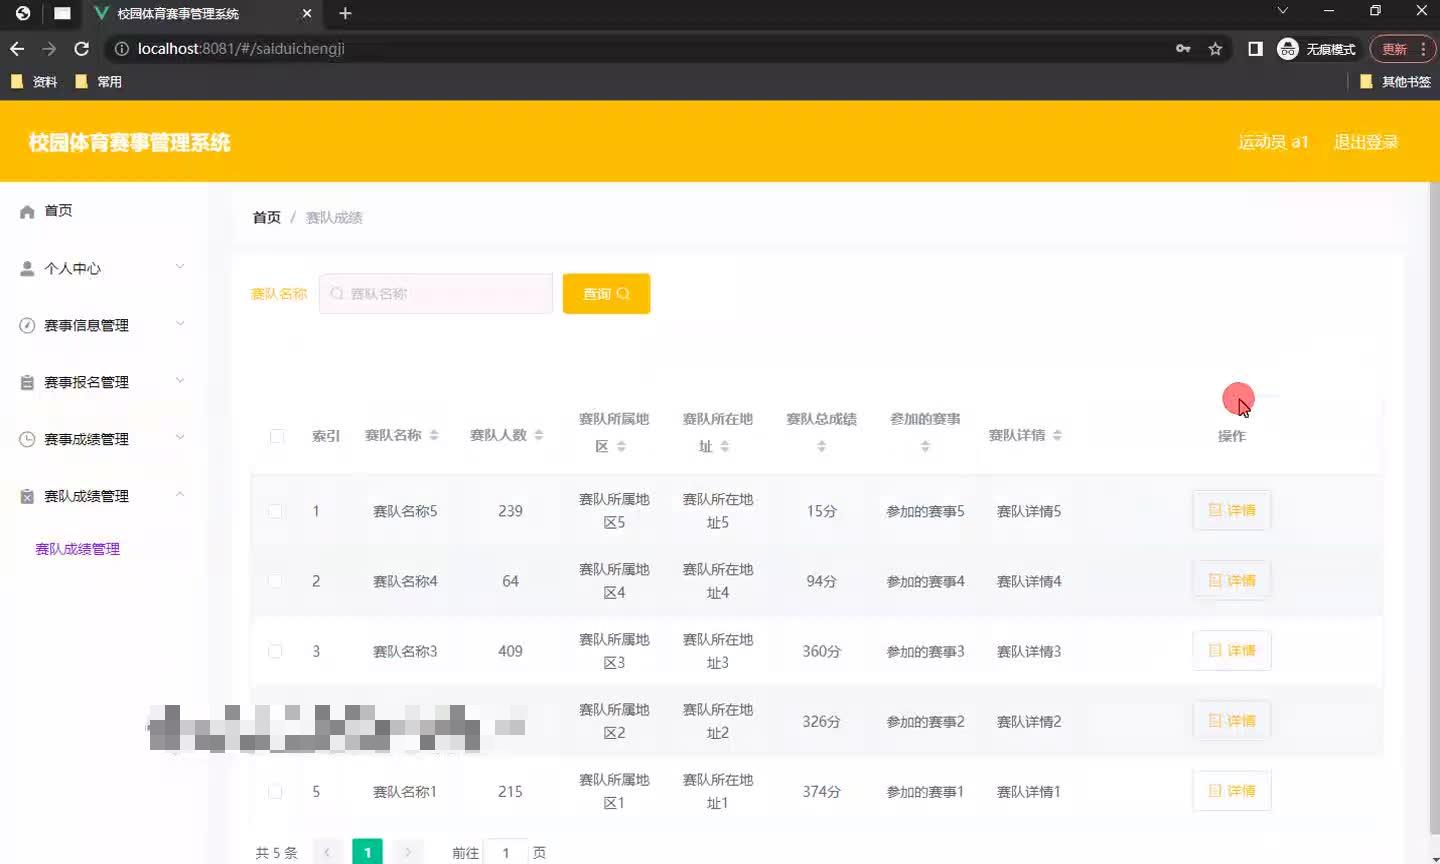Image resolution: width=1440 pixels, height=864 pixels.
Task: Check the checkbox for 赛队名称5 row
Action: (276, 511)
